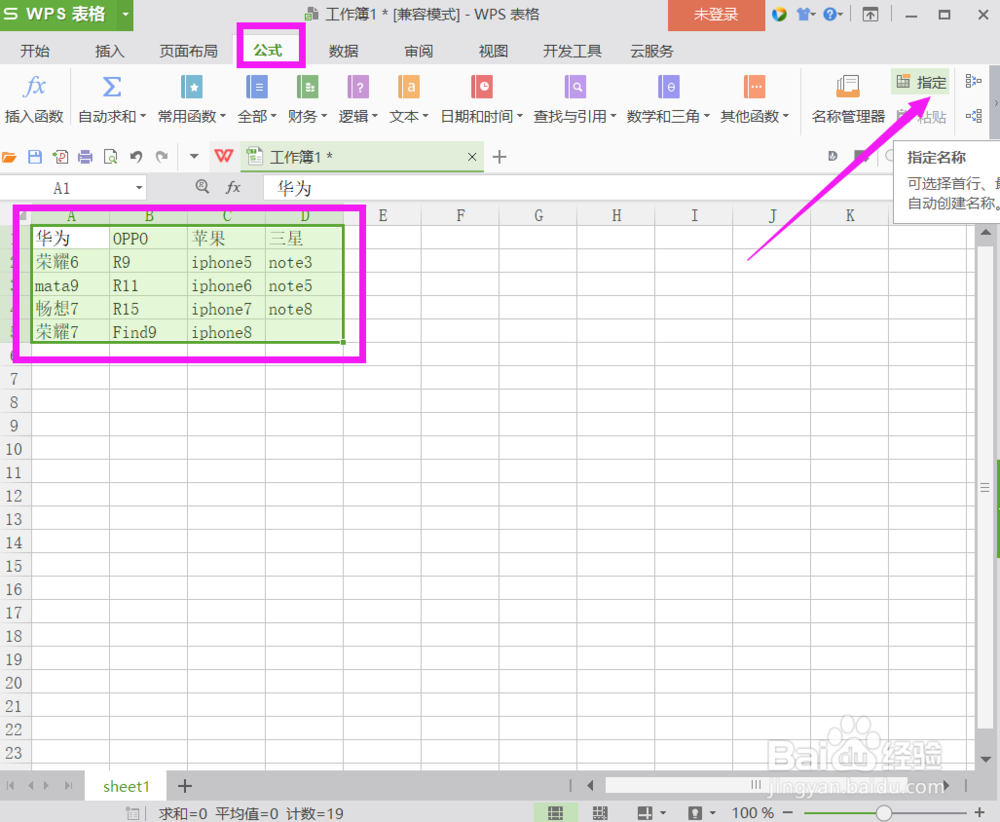1000x822 pixels.
Task: Close the 工作簿1 document tab
Action: [x=472, y=157]
